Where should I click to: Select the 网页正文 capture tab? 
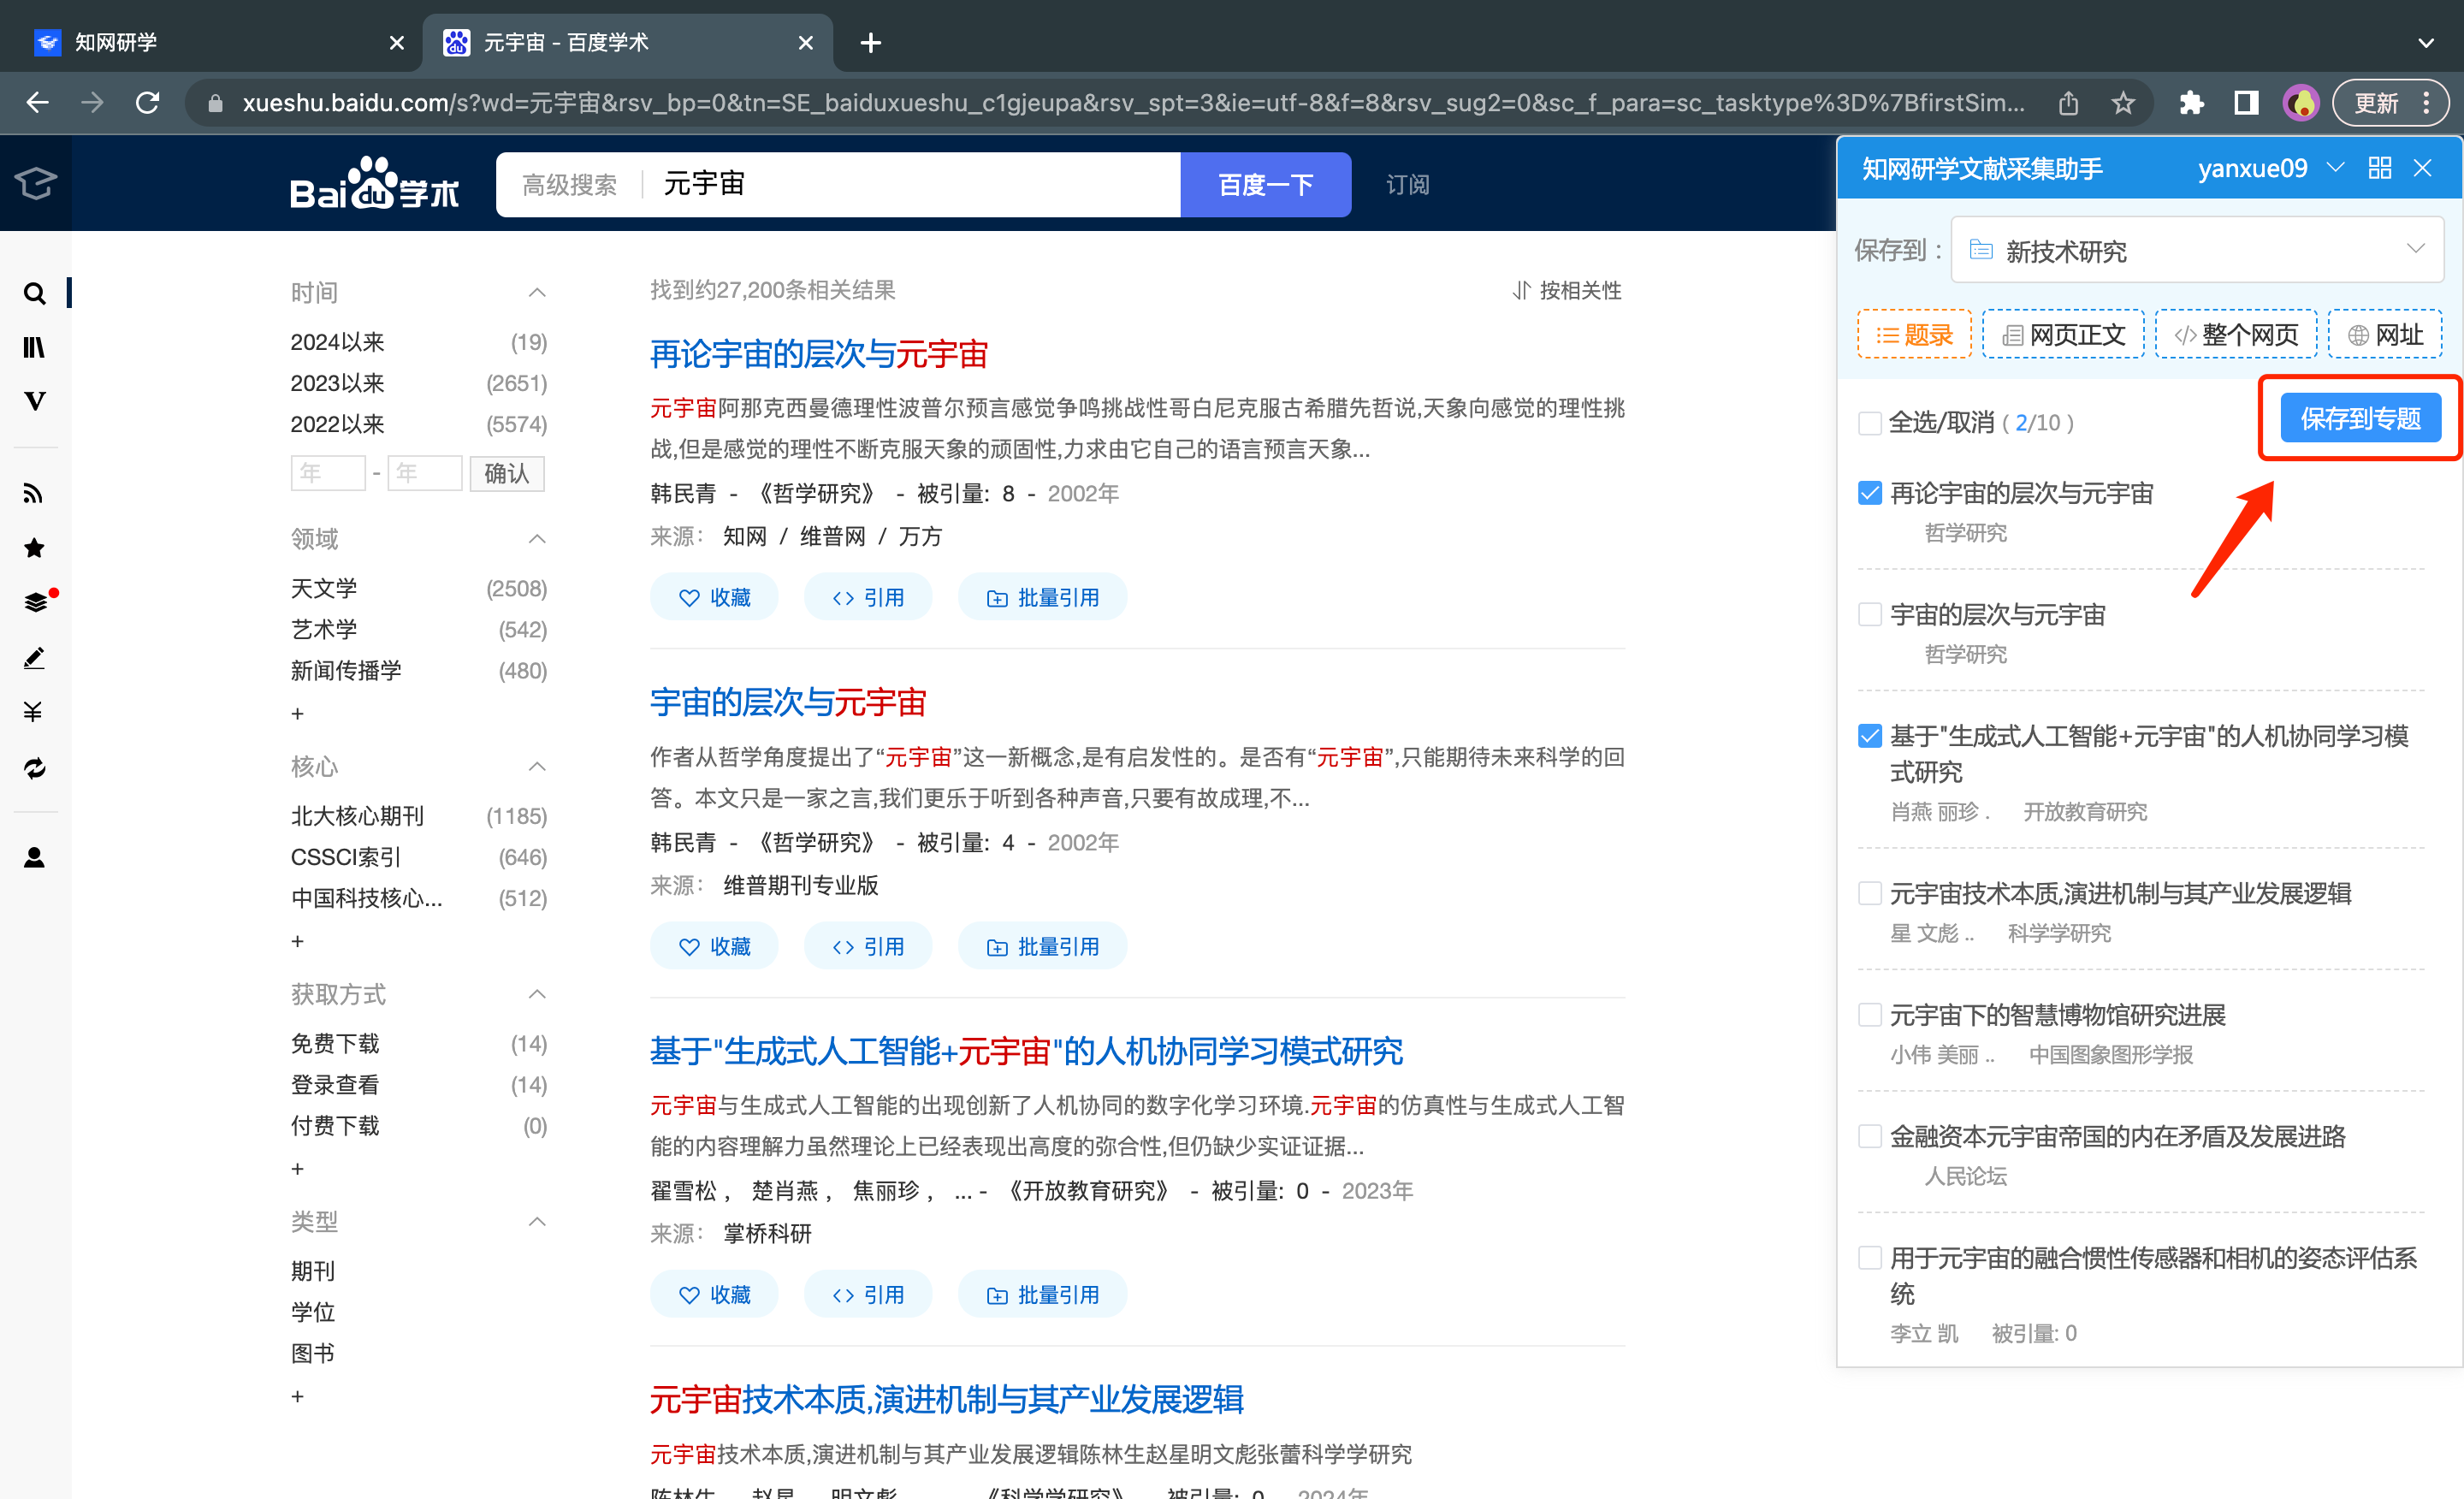2062,335
